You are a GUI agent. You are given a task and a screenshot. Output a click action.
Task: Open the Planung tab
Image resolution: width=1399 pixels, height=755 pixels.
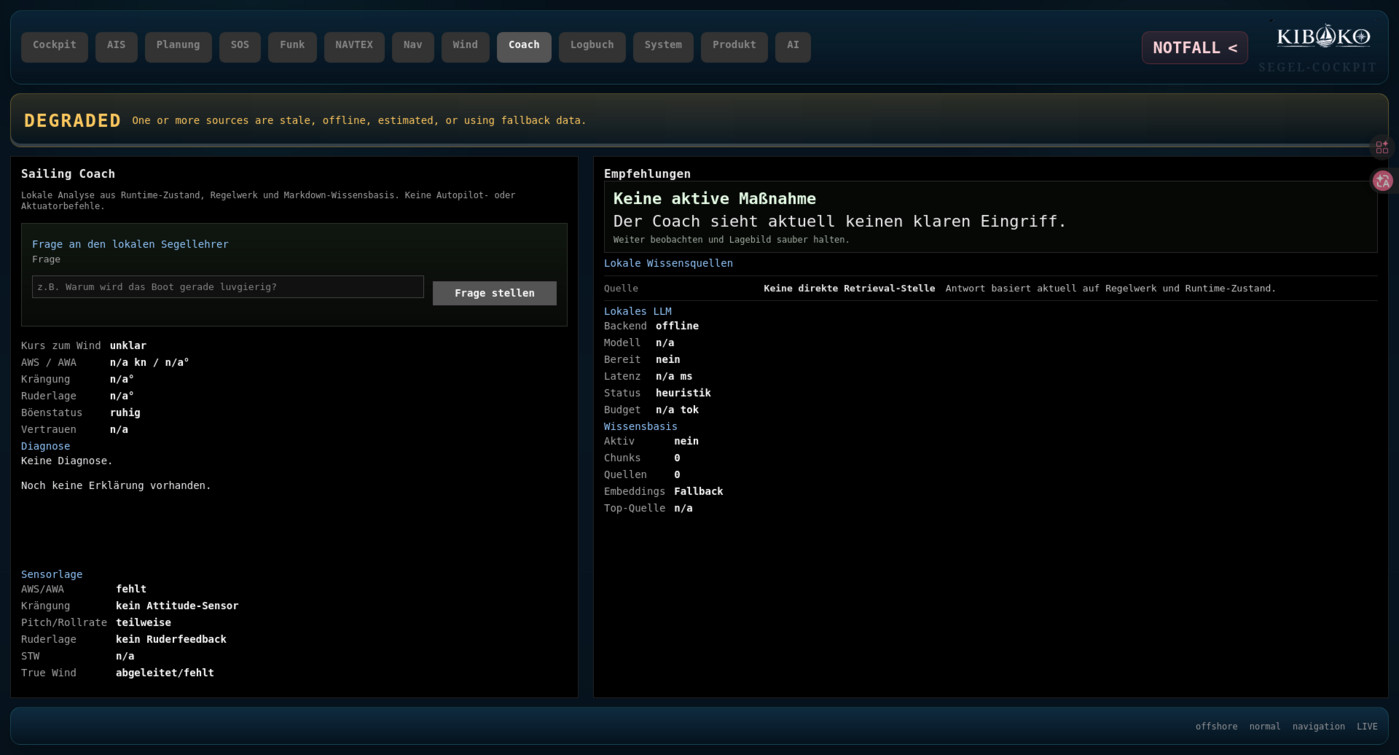tap(178, 46)
